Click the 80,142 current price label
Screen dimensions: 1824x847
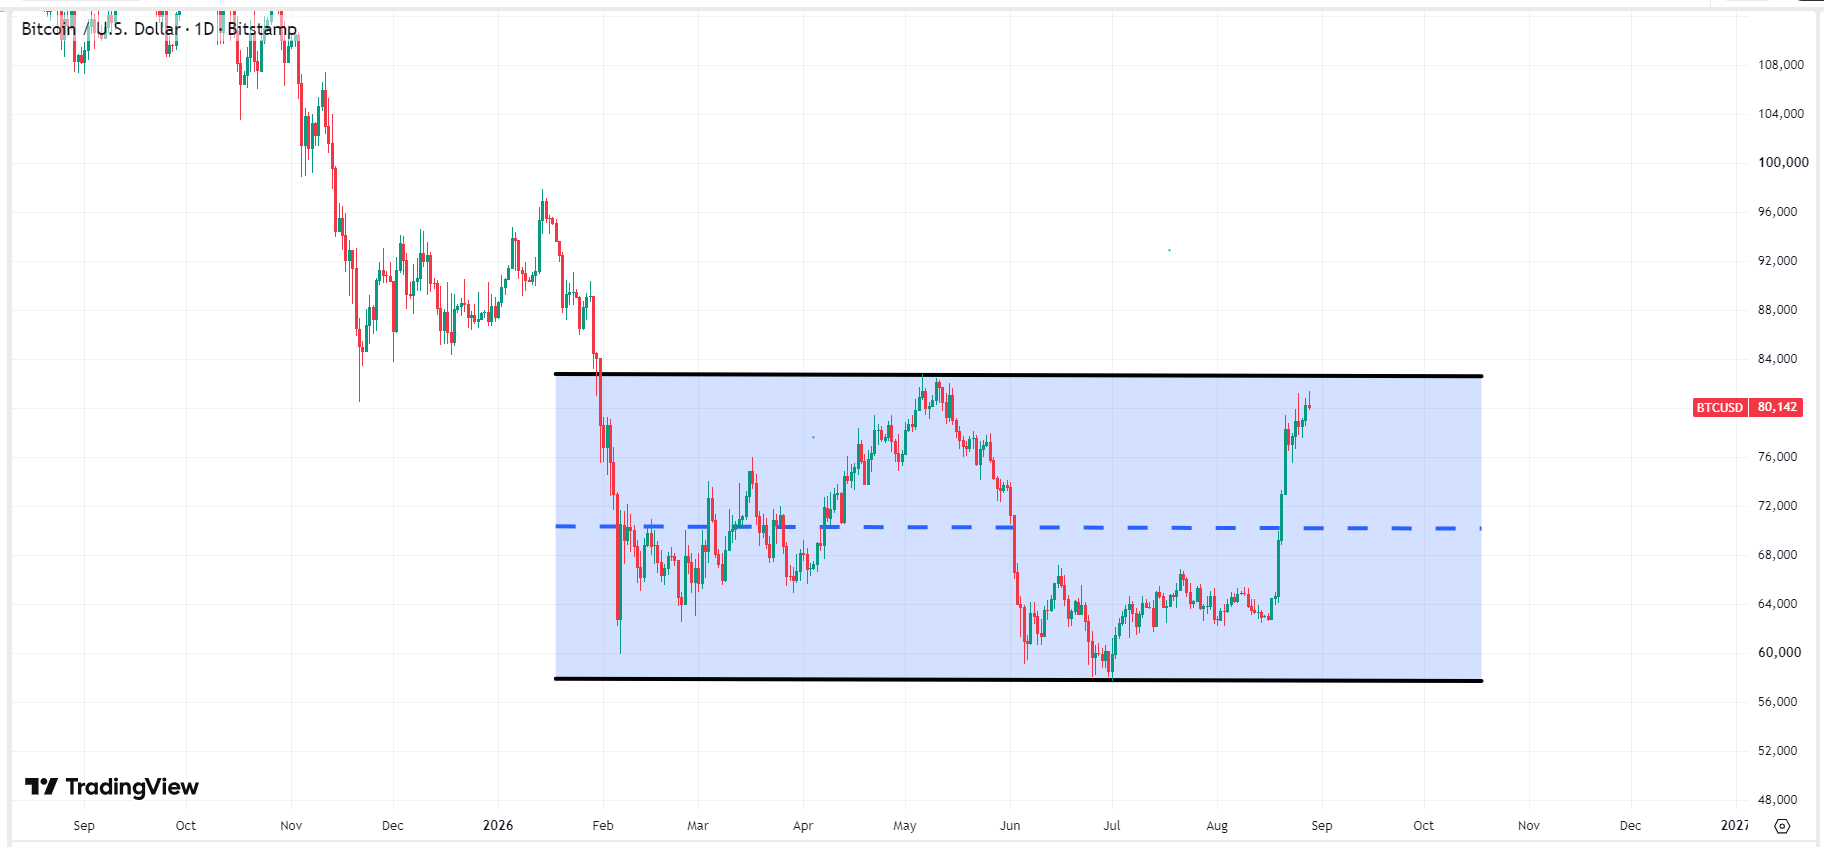1777,407
